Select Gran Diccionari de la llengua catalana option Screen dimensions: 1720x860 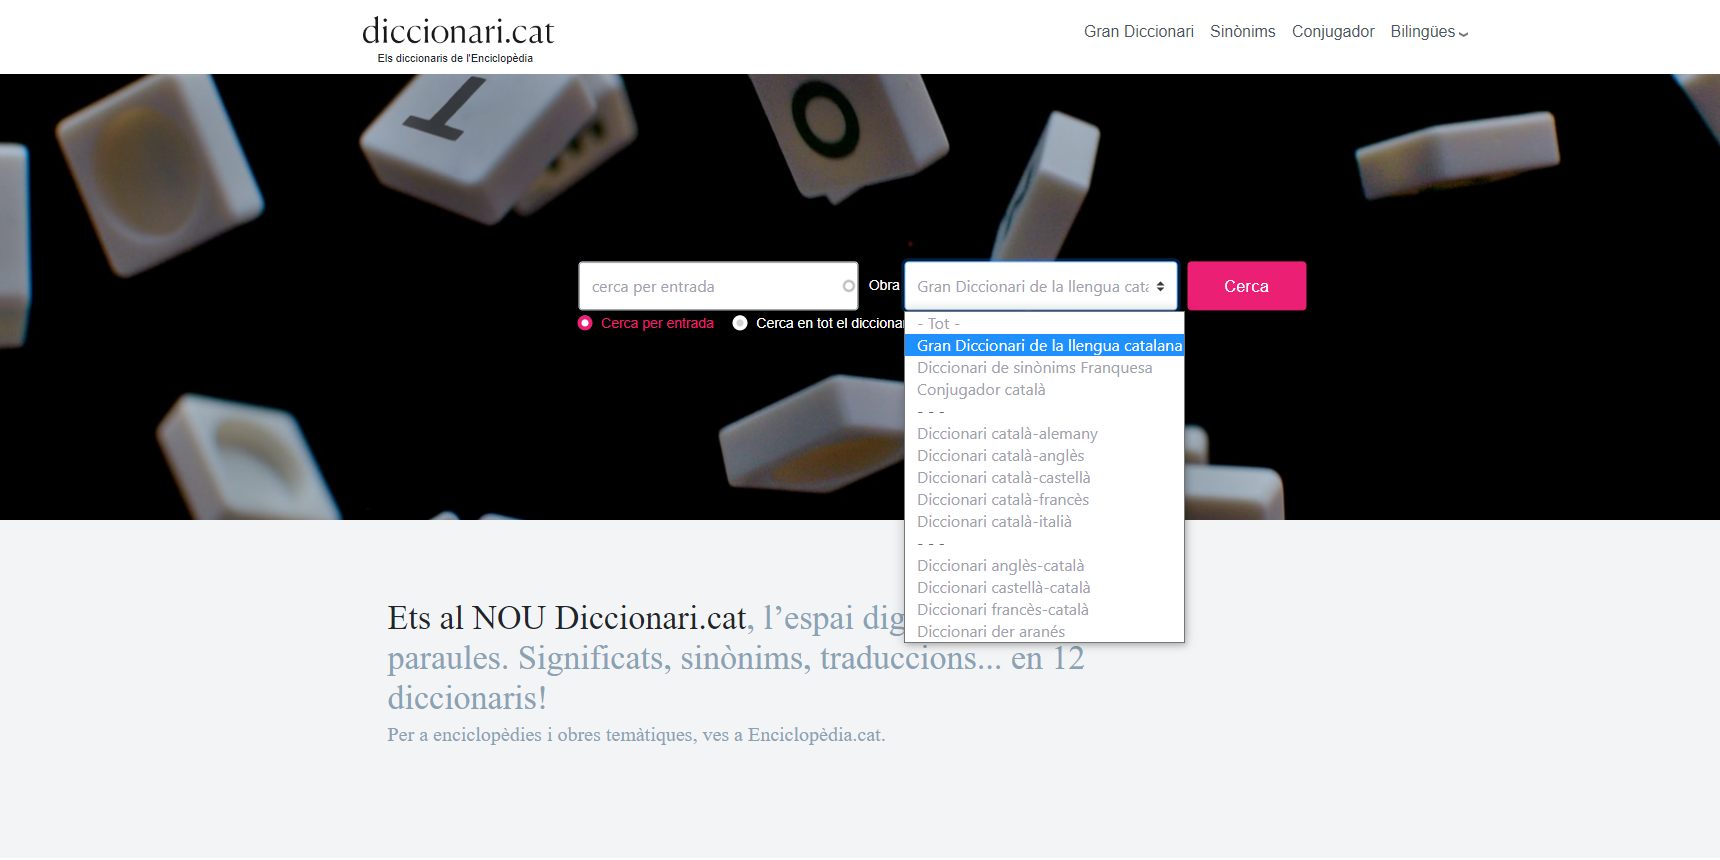[x=1048, y=346]
